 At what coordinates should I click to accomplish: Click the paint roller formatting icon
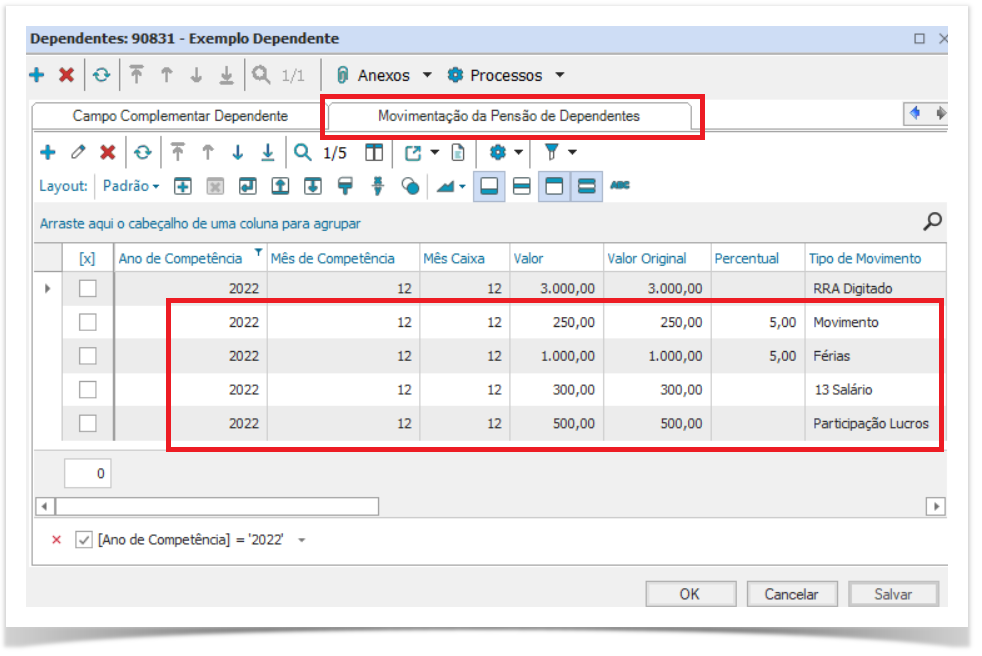click(345, 186)
